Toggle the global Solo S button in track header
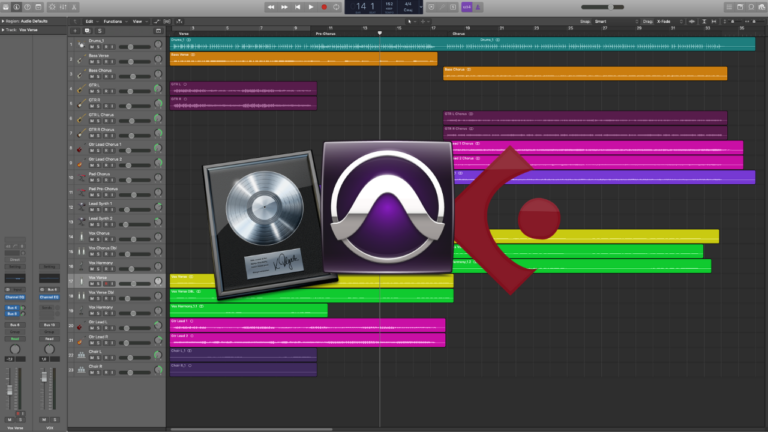This screenshot has height=432, width=768. [x=99, y=31]
